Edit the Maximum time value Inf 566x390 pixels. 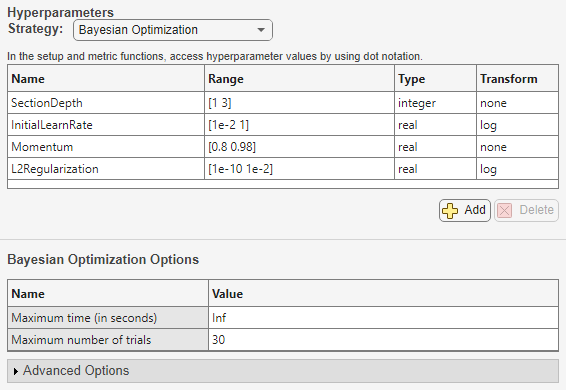[383, 318]
